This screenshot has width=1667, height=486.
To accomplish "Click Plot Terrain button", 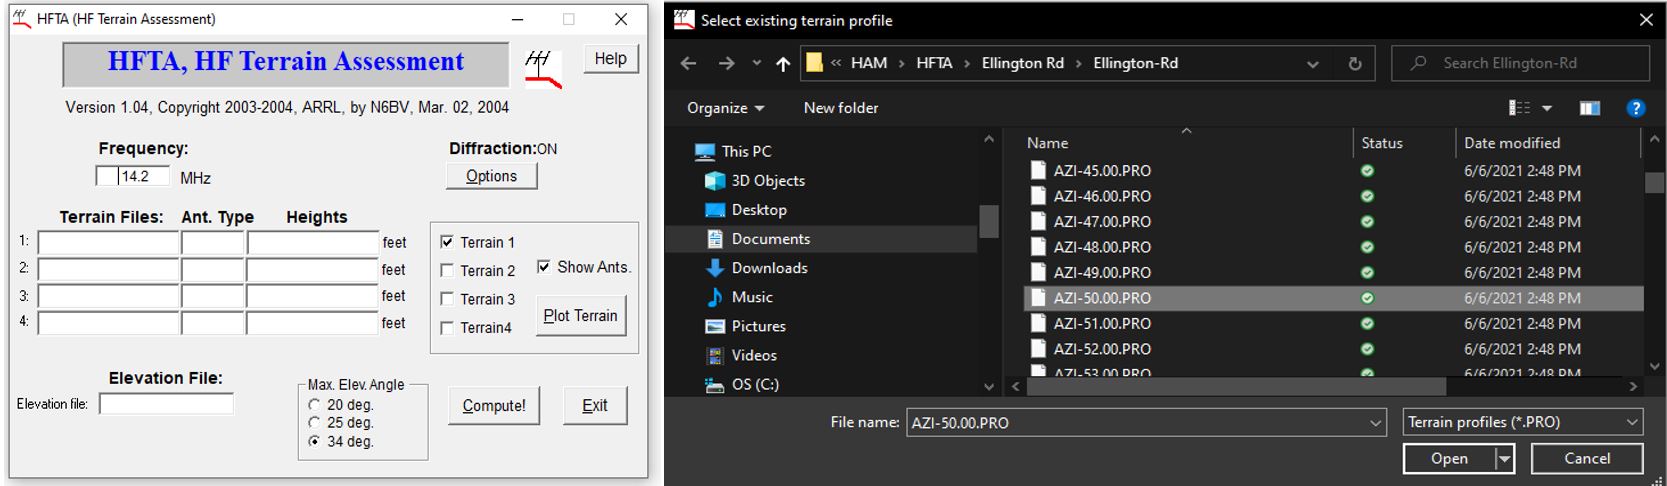I will coord(580,316).
